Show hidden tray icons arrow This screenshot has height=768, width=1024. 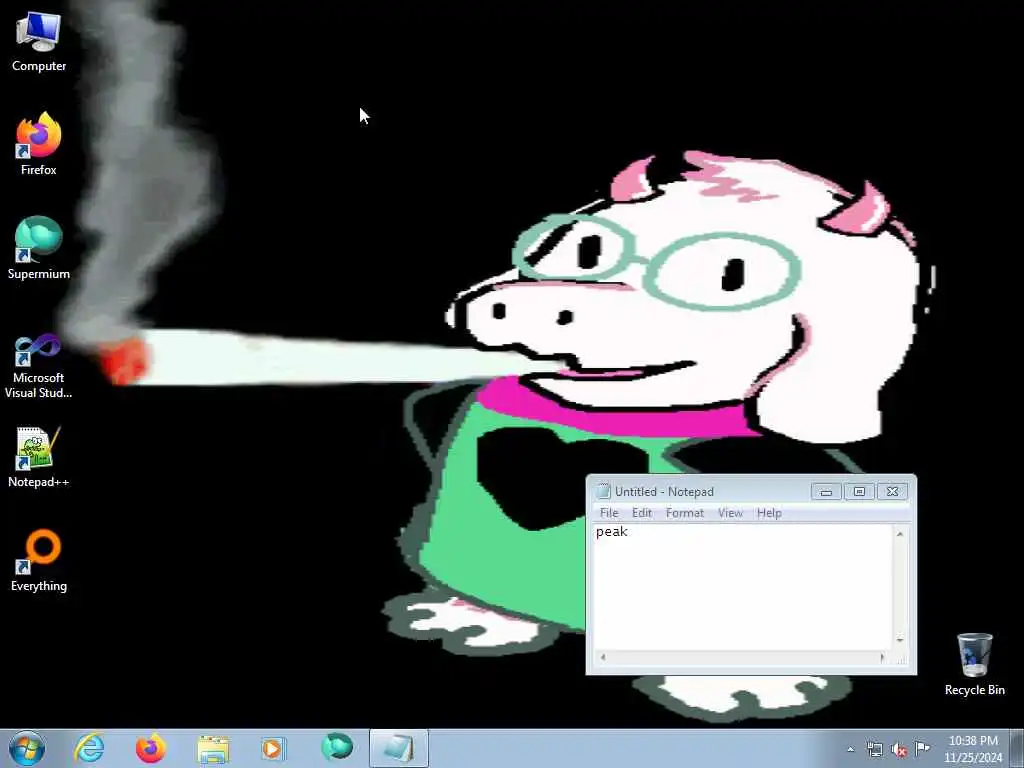(x=850, y=750)
